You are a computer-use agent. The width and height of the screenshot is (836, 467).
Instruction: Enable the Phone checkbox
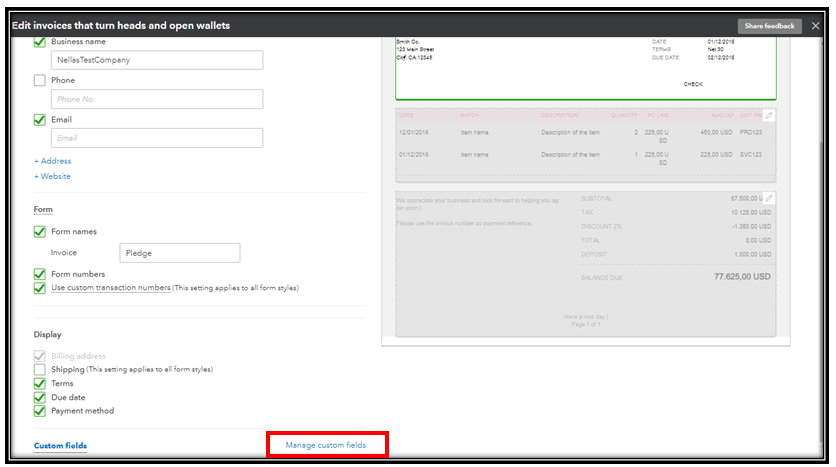40,81
